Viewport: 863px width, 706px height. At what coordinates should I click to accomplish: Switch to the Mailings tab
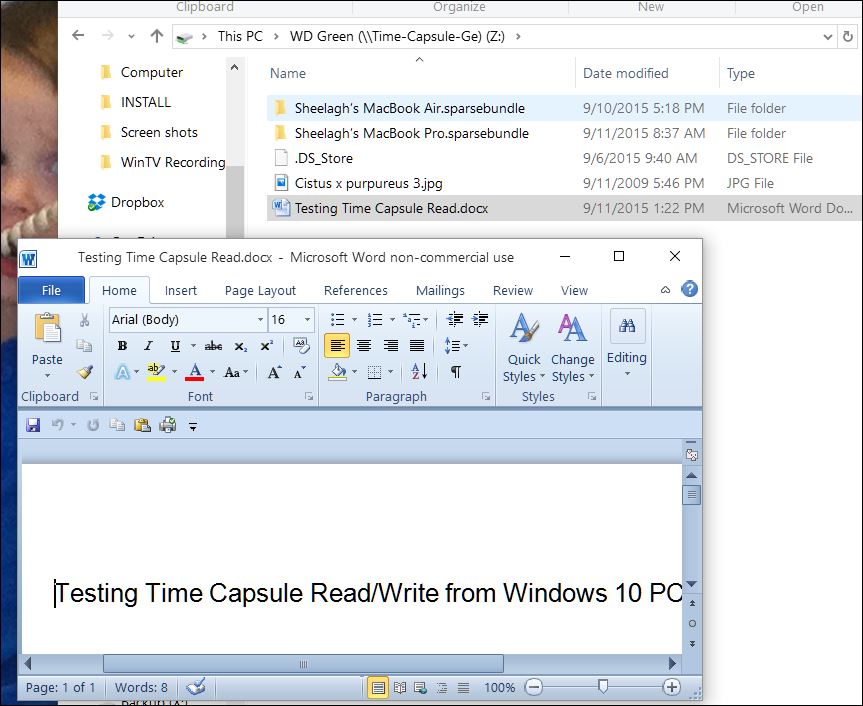440,290
